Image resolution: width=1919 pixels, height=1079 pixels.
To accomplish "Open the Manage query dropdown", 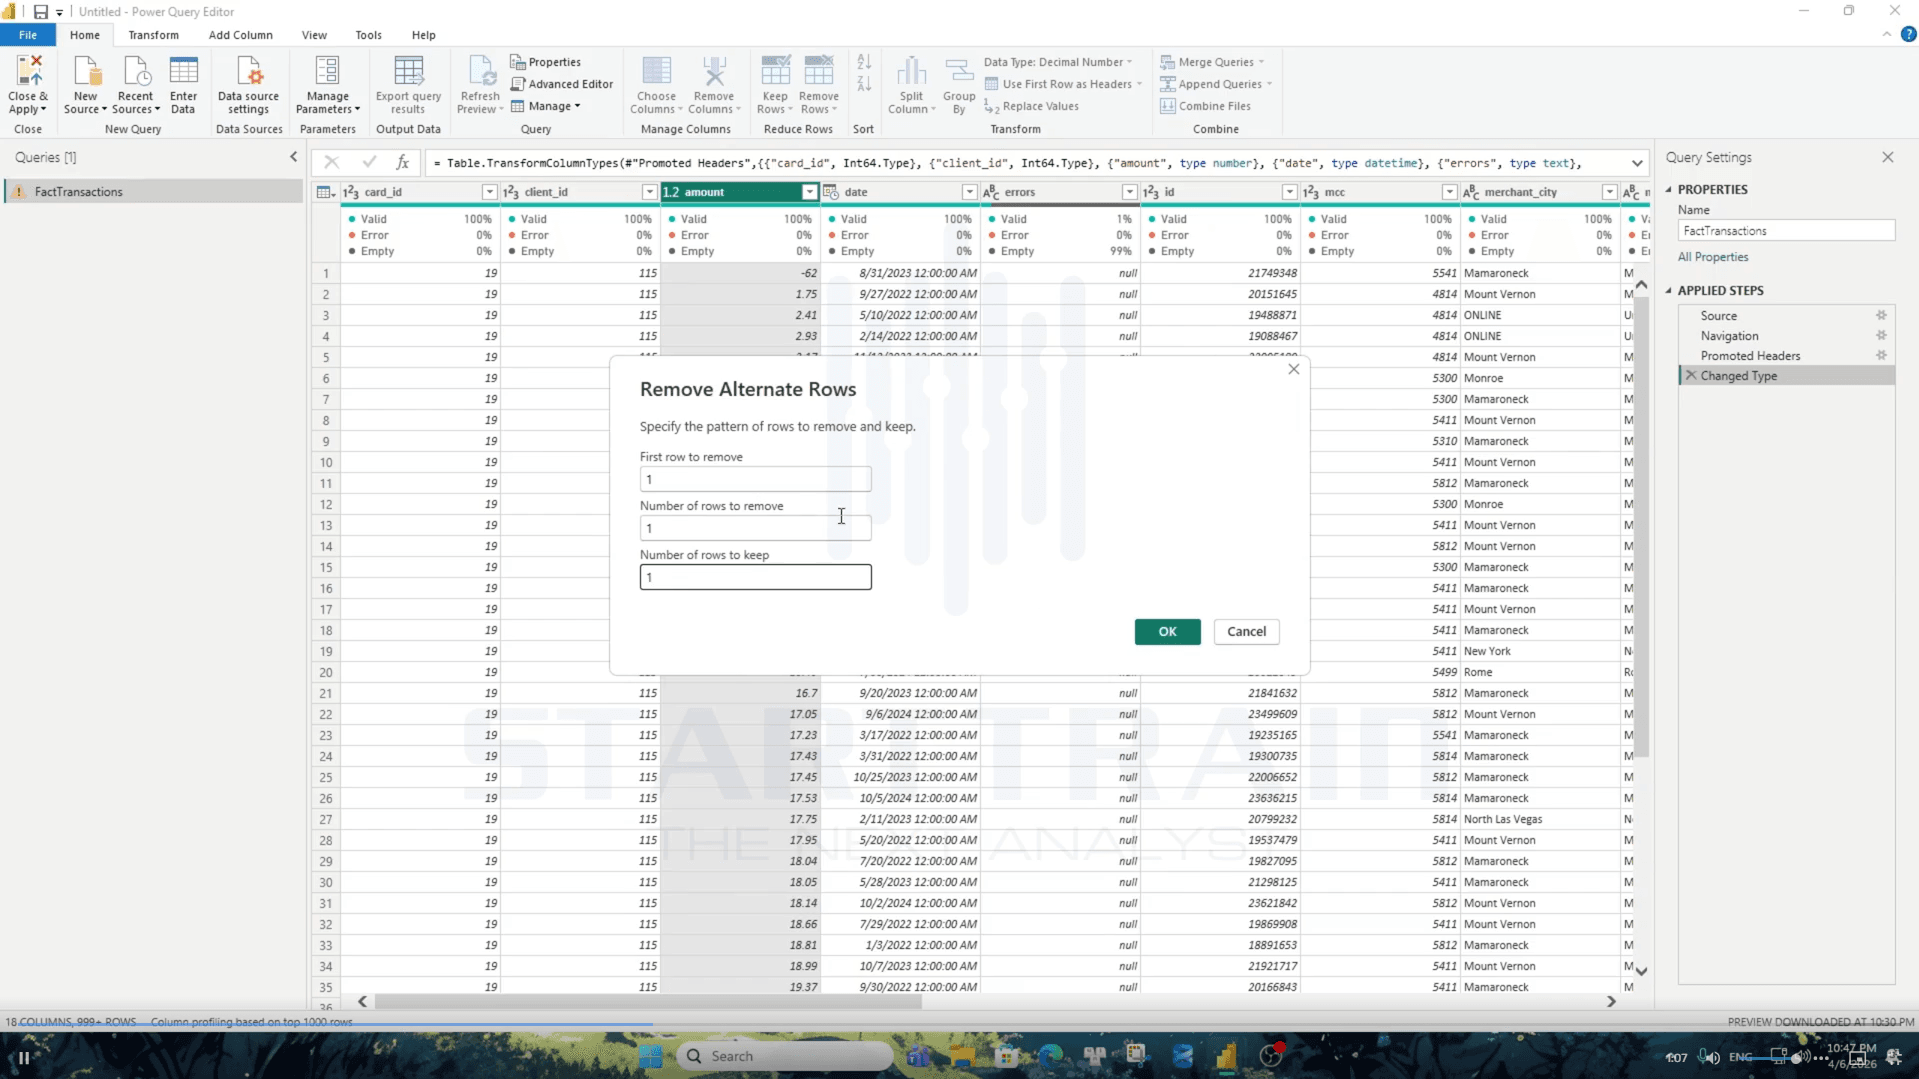I will (545, 106).
